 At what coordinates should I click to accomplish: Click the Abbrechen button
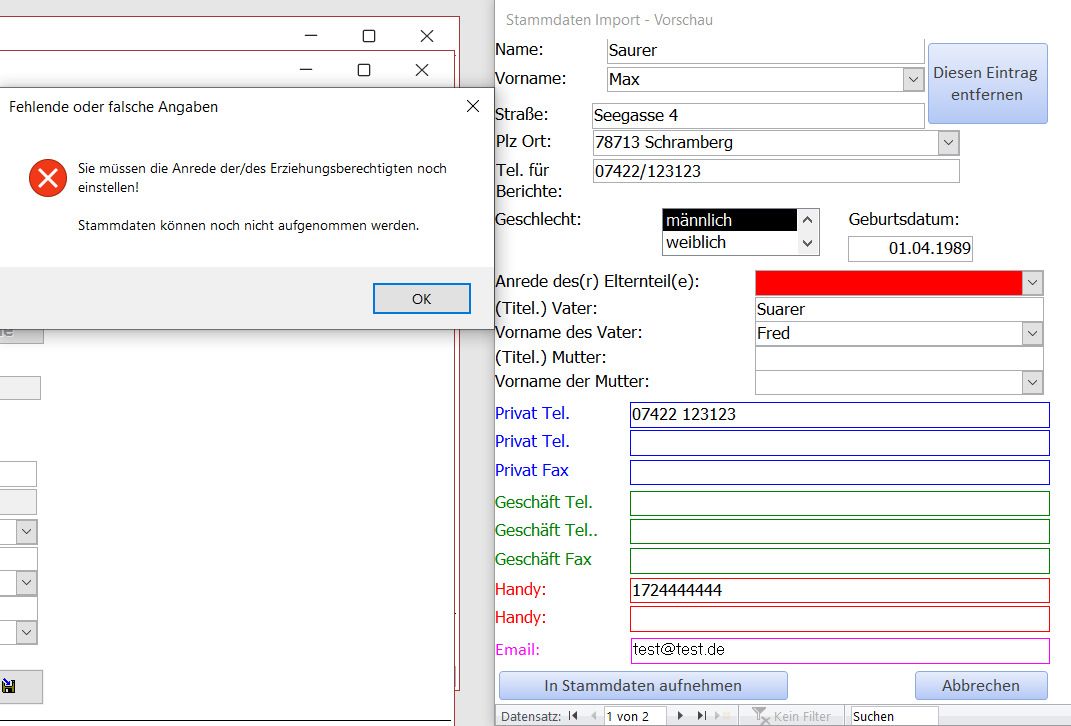coord(980,685)
